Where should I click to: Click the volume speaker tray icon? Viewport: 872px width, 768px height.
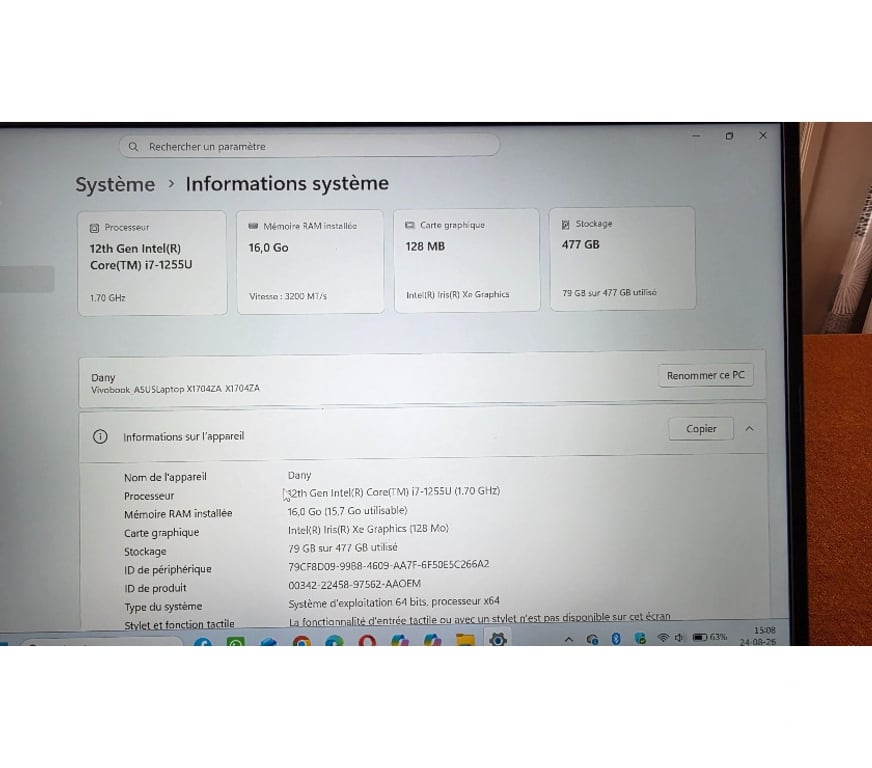[x=679, y=637]
